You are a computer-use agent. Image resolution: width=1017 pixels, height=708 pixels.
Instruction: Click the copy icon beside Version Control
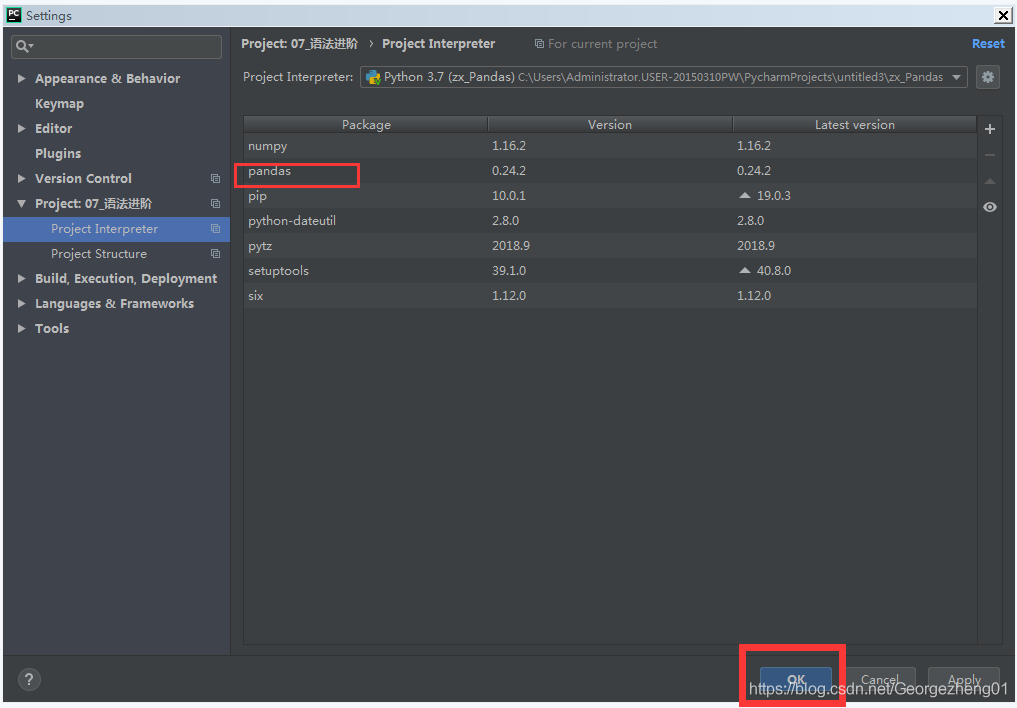(215, 178)
